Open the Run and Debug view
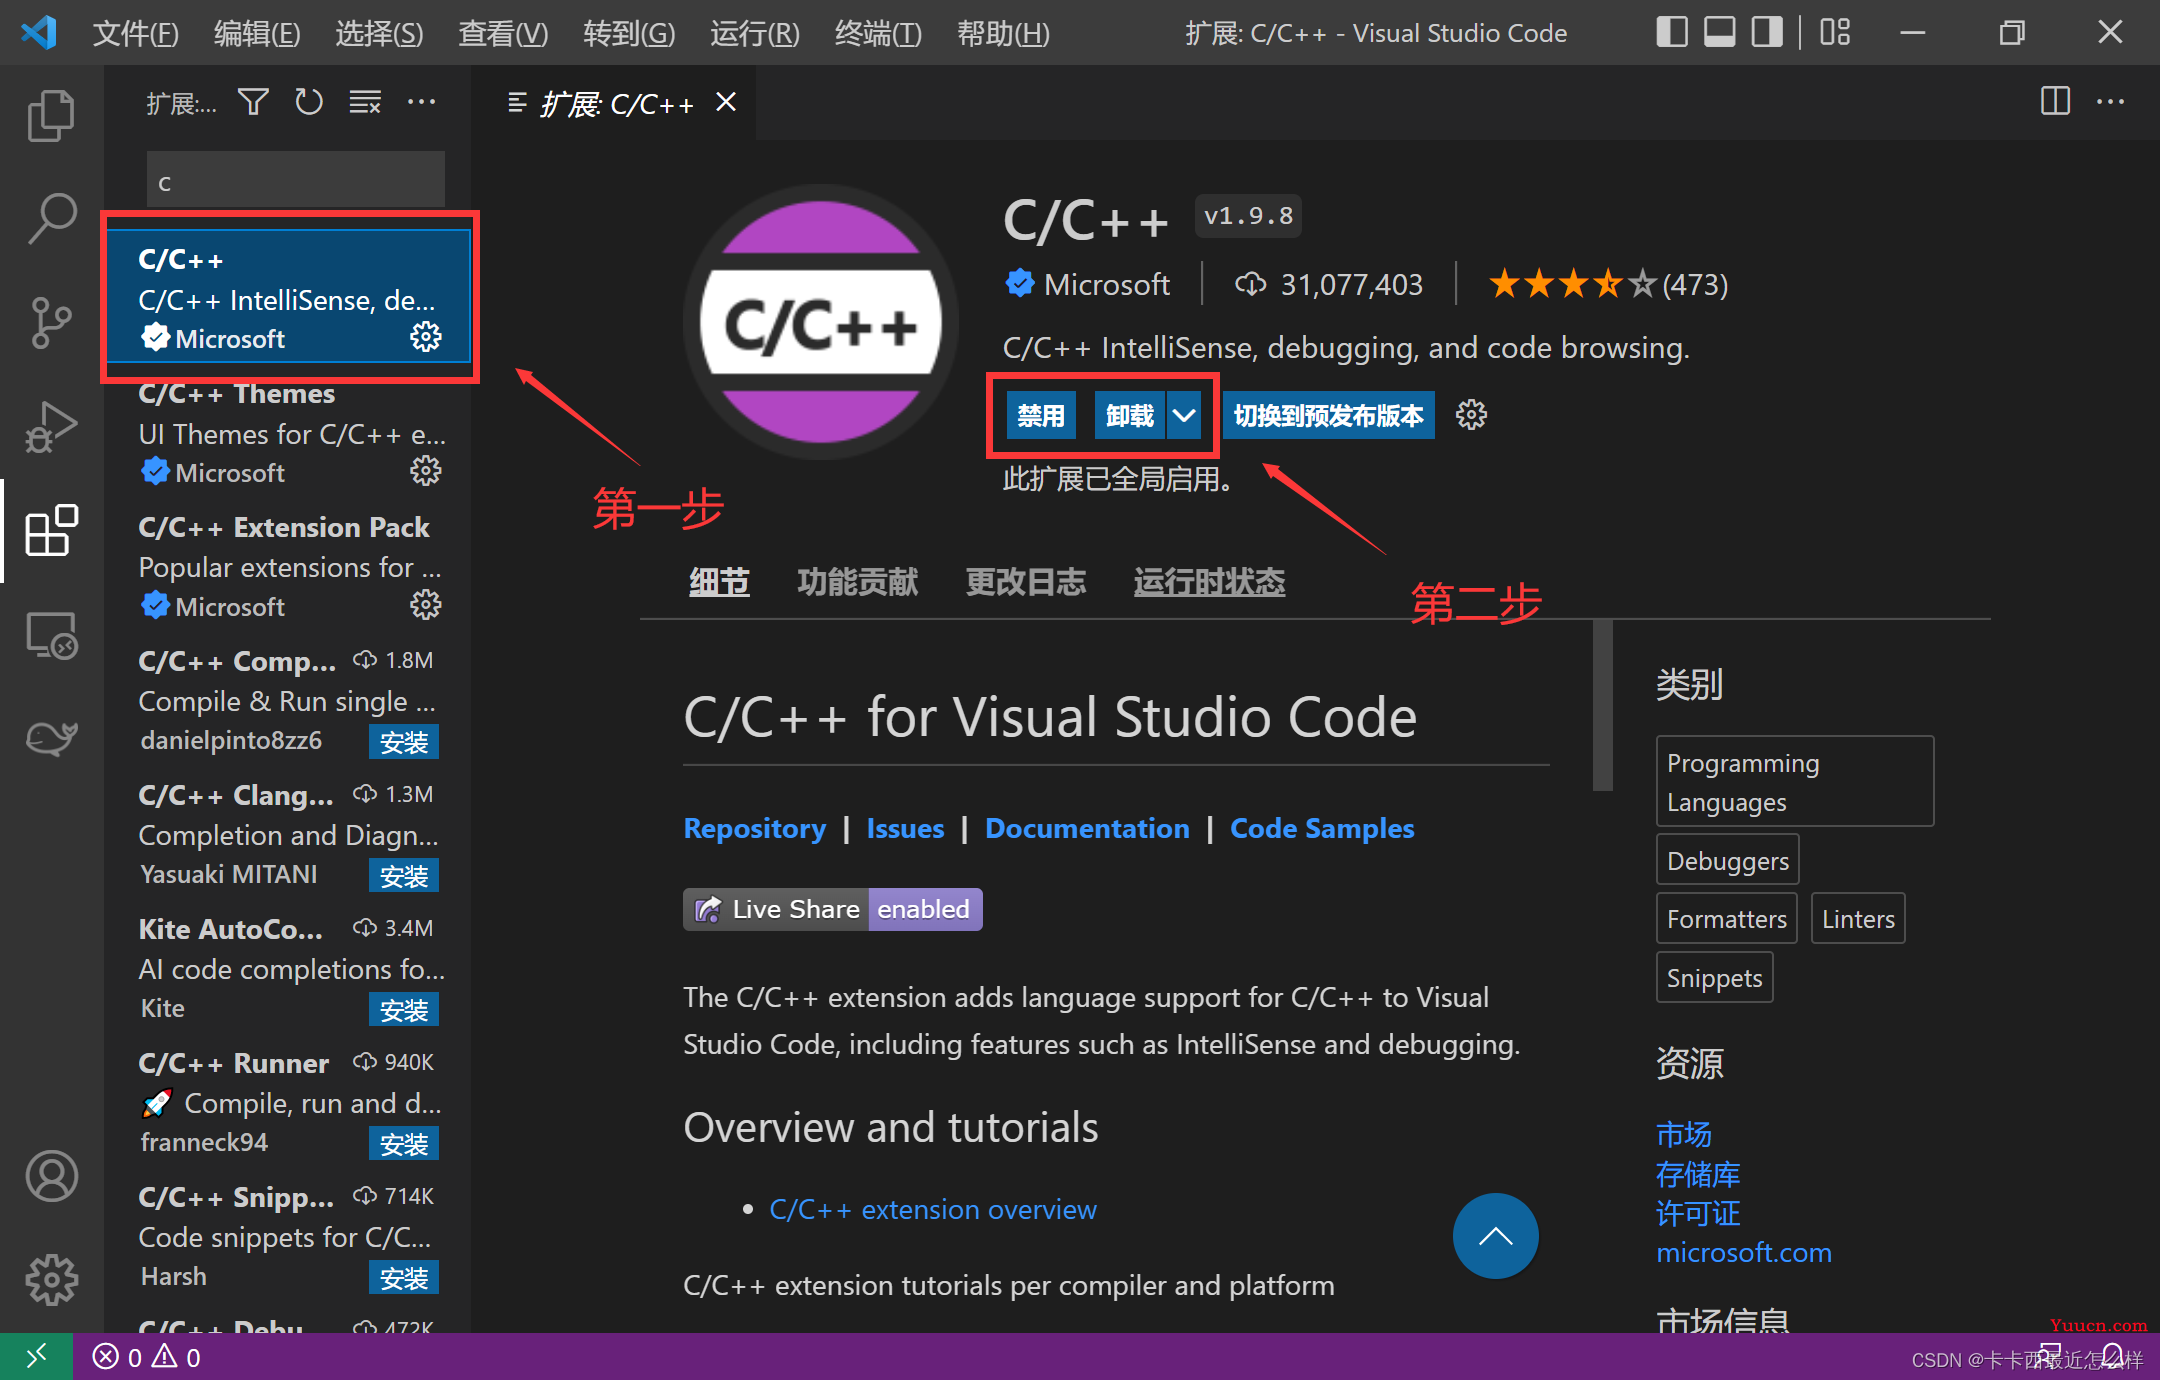This screenshot has width=2160, height=1380. click(x=51, y=426)
